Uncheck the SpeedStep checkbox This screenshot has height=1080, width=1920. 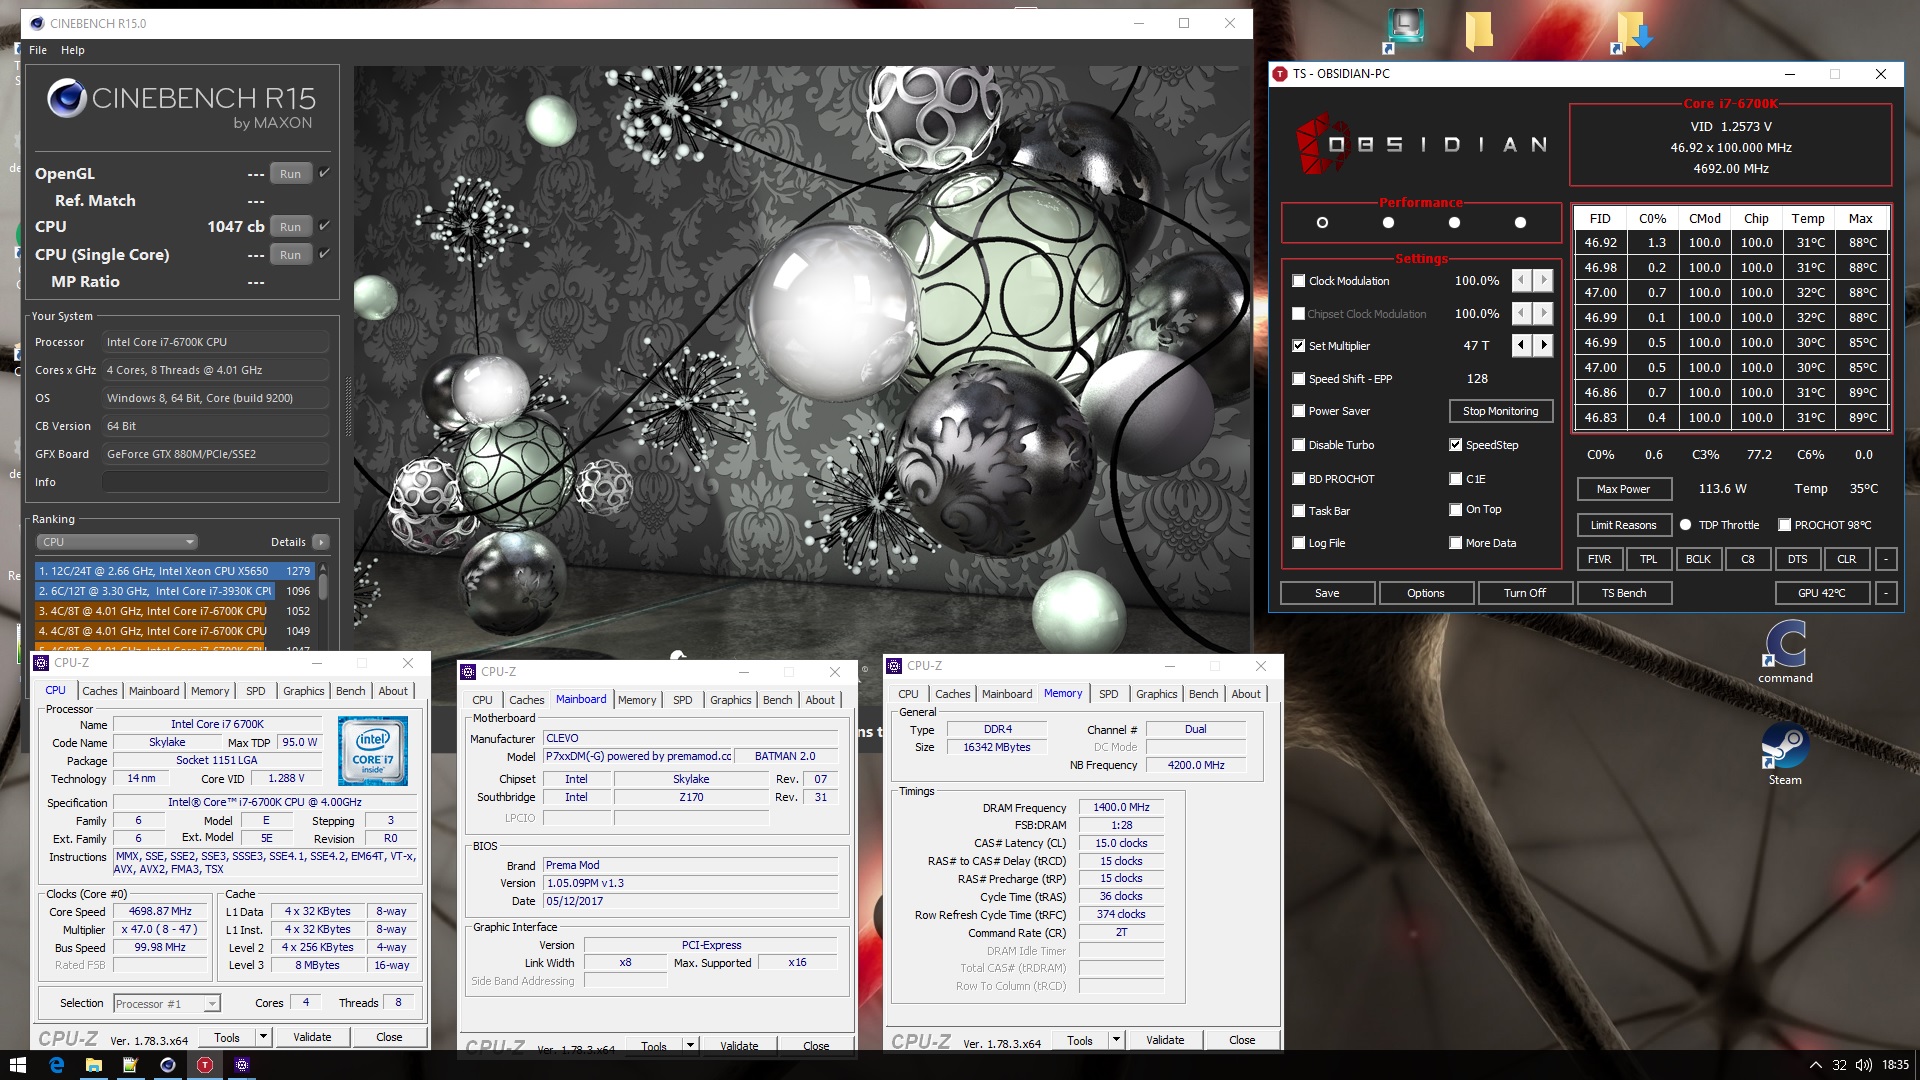pyautogui.click(x=1456, y=445)
